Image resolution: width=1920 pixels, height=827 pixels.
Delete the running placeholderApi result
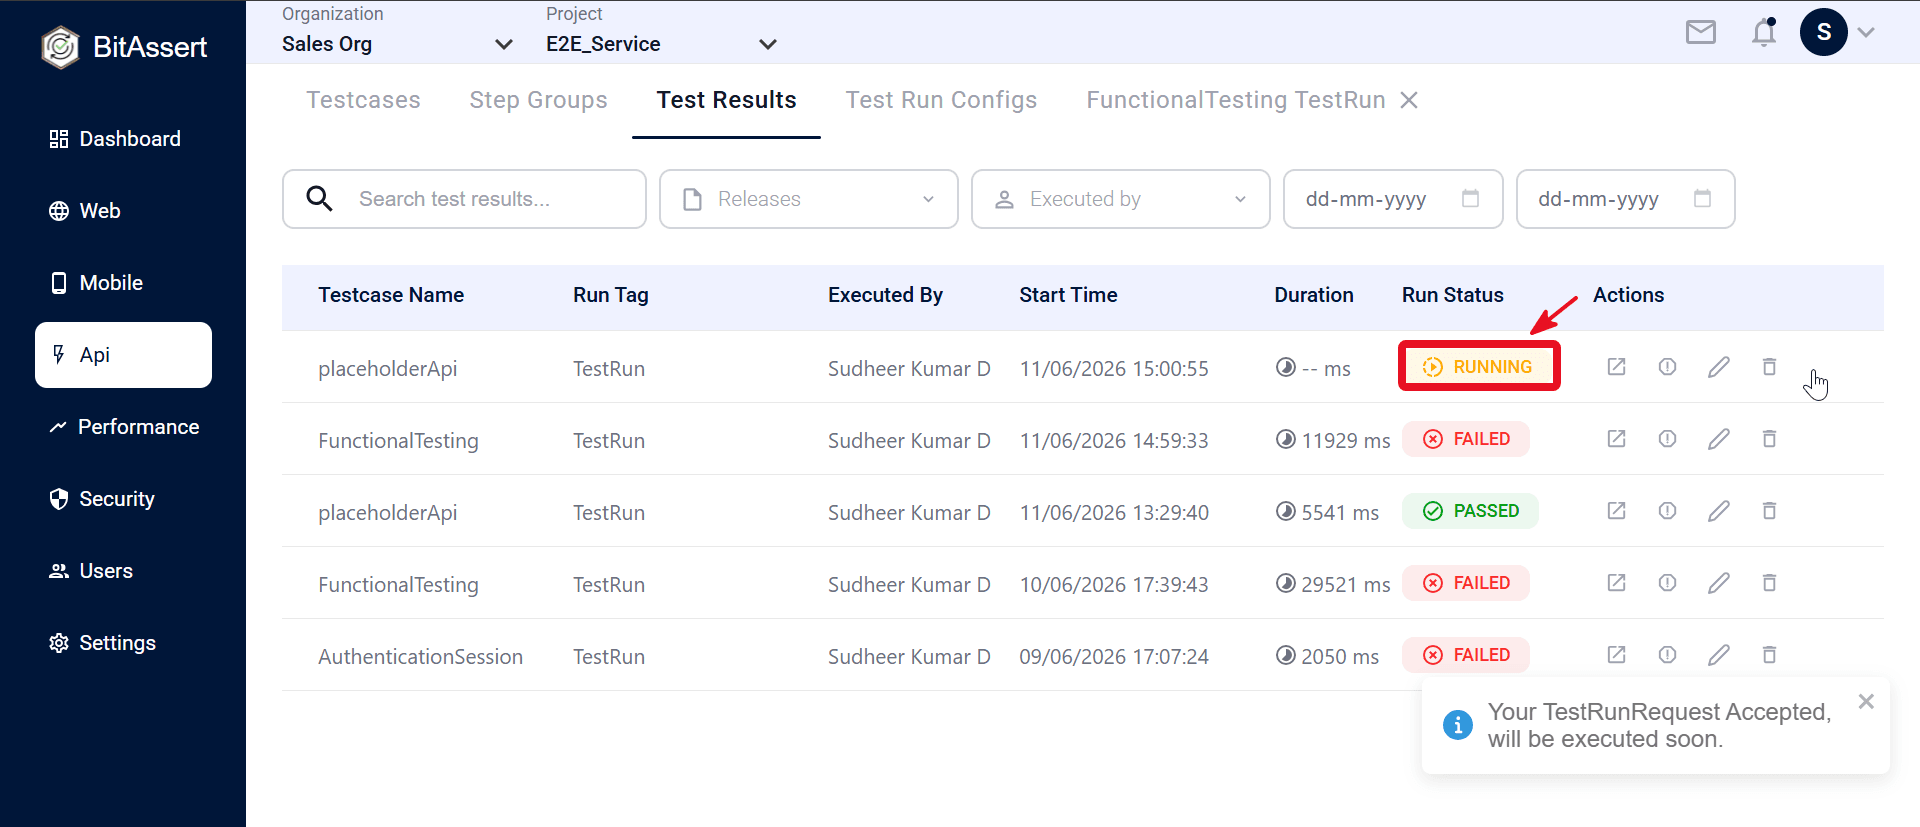pyautogui.click(x=1769, y=367)
